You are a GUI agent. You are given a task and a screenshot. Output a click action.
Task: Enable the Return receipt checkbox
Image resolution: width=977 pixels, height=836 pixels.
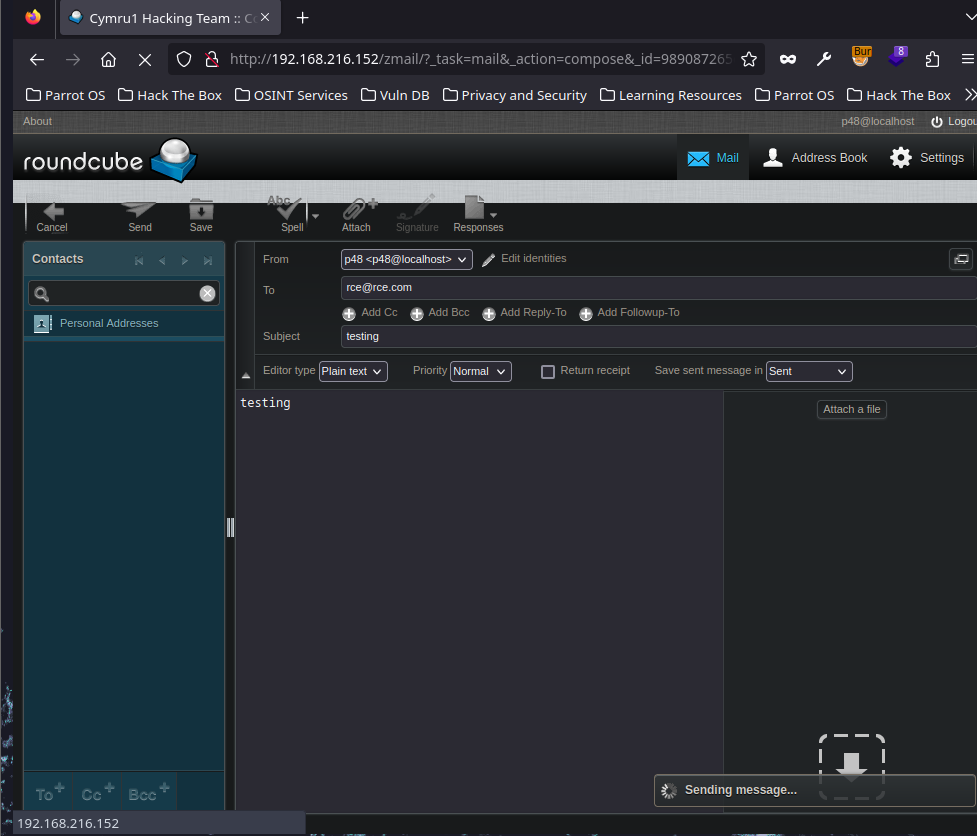click(548, 372)
